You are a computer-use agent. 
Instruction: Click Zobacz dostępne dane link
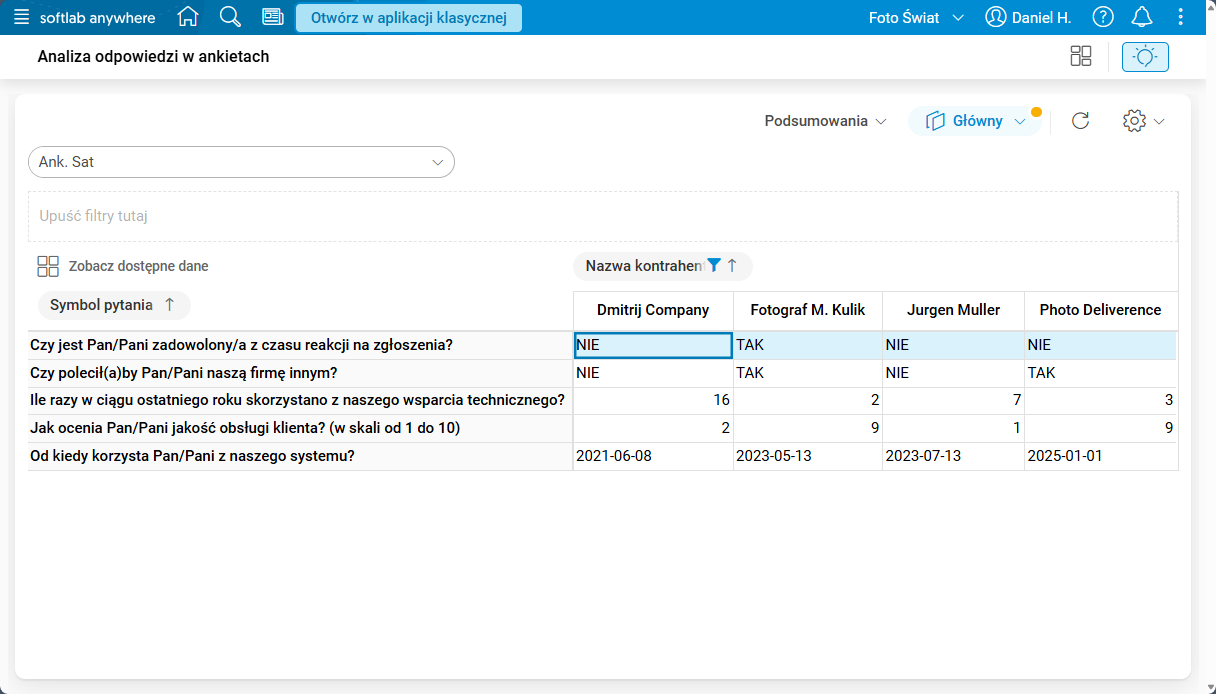click(138, 266)
